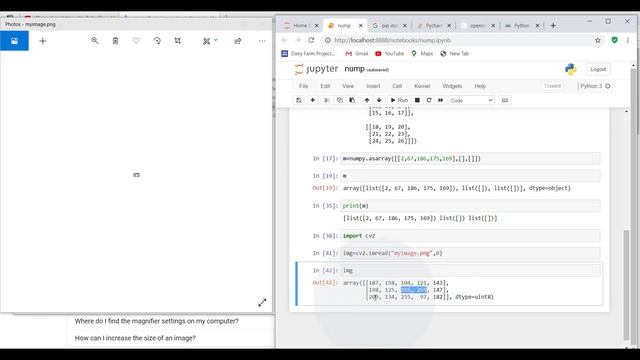Restart the kernel from the toolbar
The image size is (640, 360).
(429, 100)
